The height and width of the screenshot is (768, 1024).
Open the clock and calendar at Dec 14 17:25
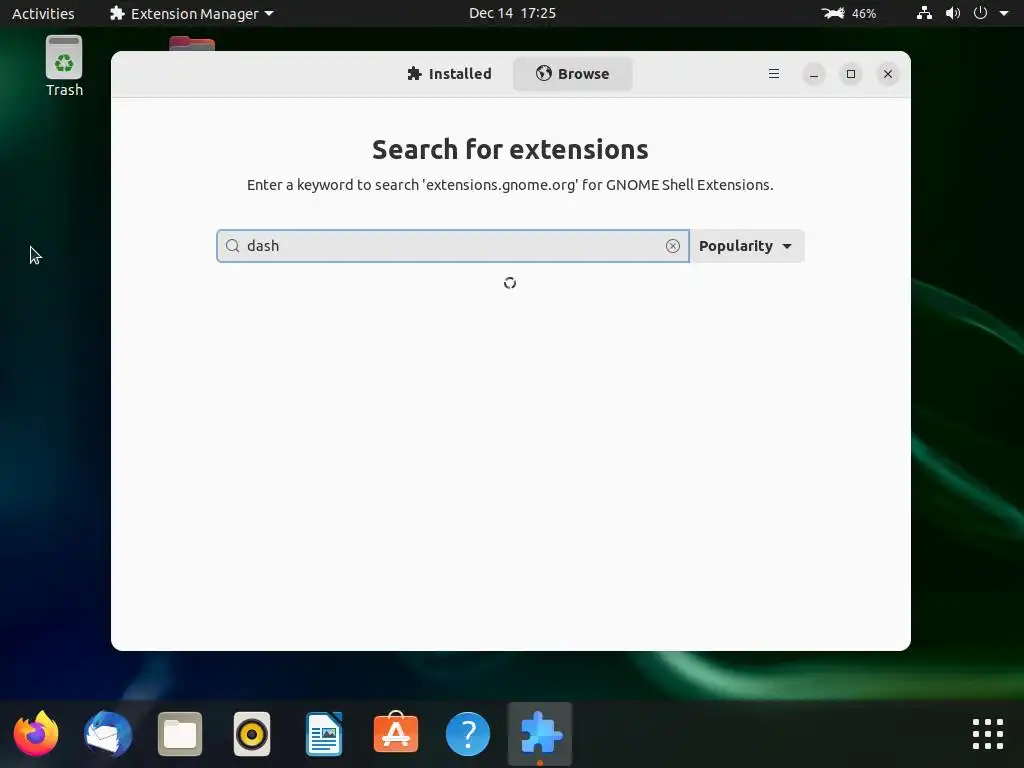point(512,13)
